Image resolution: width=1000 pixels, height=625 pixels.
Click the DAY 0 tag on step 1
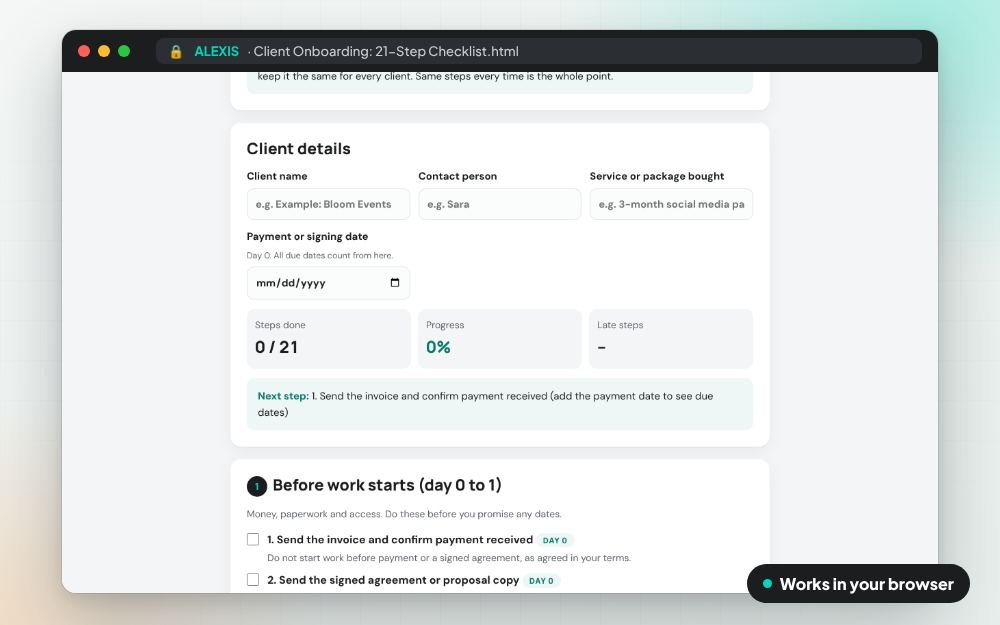tap(555, 540)
